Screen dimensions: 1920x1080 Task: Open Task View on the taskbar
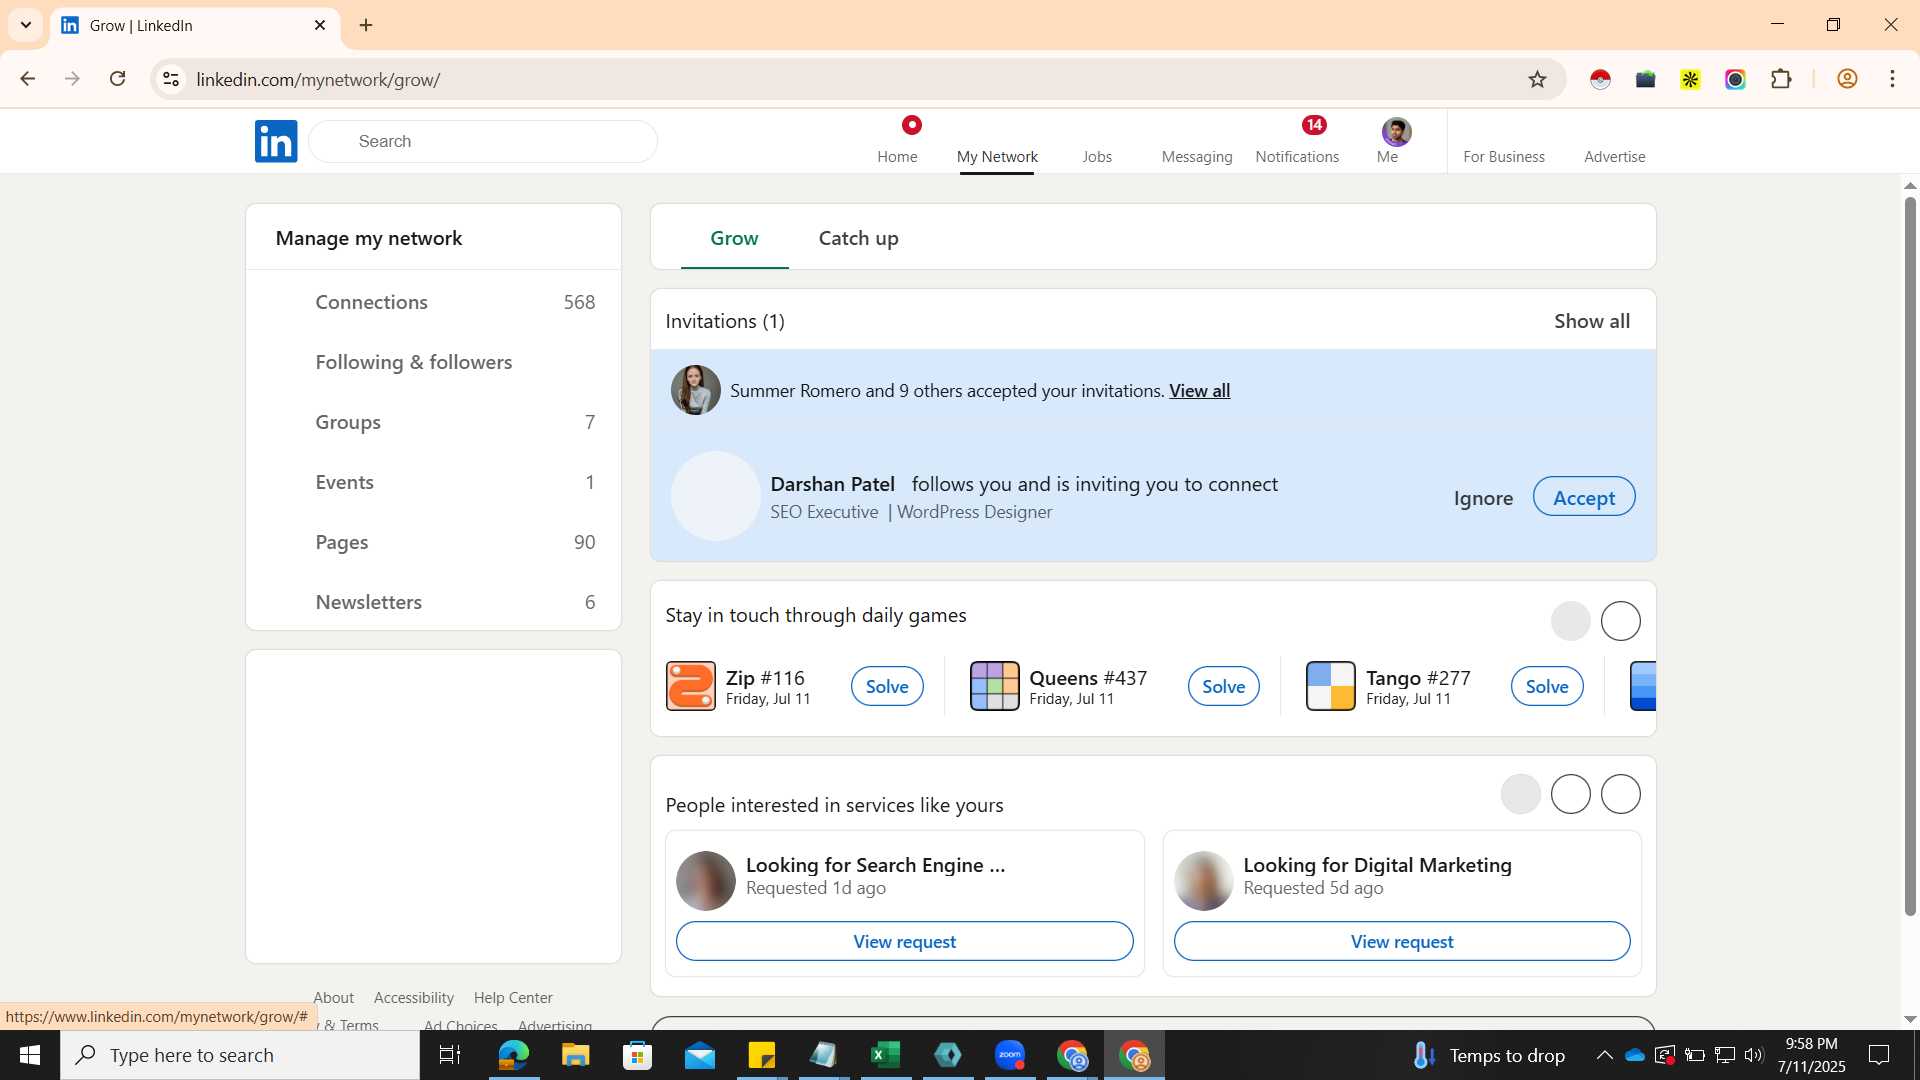pos(450,1055)
